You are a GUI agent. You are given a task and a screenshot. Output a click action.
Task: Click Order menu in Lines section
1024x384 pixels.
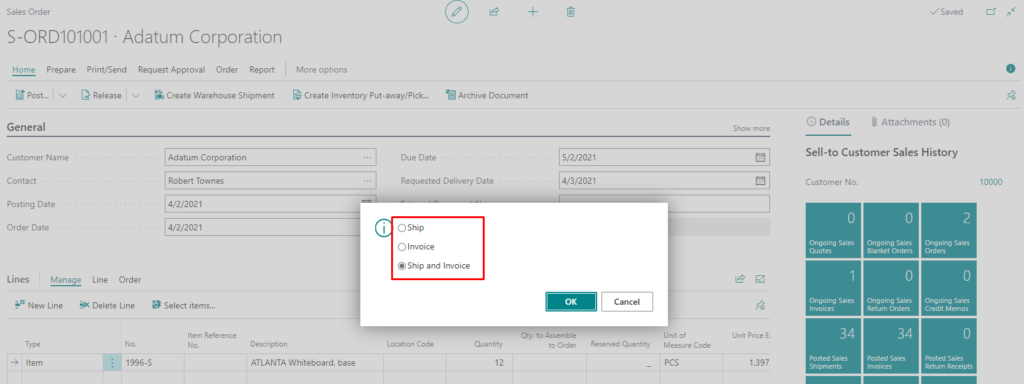129,280
